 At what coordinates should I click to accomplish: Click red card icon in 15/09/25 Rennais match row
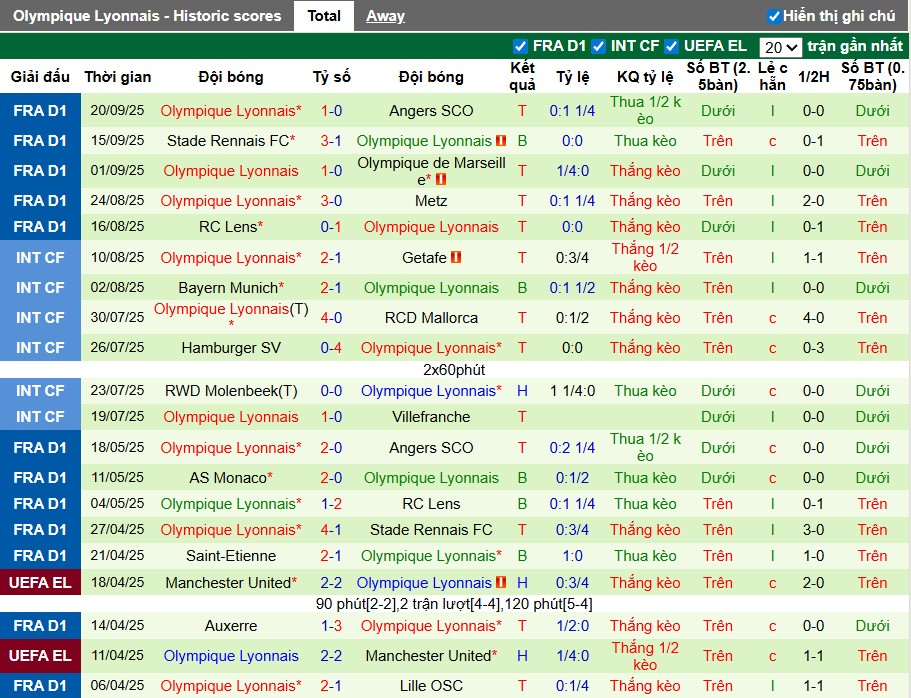tap(501, 141)
